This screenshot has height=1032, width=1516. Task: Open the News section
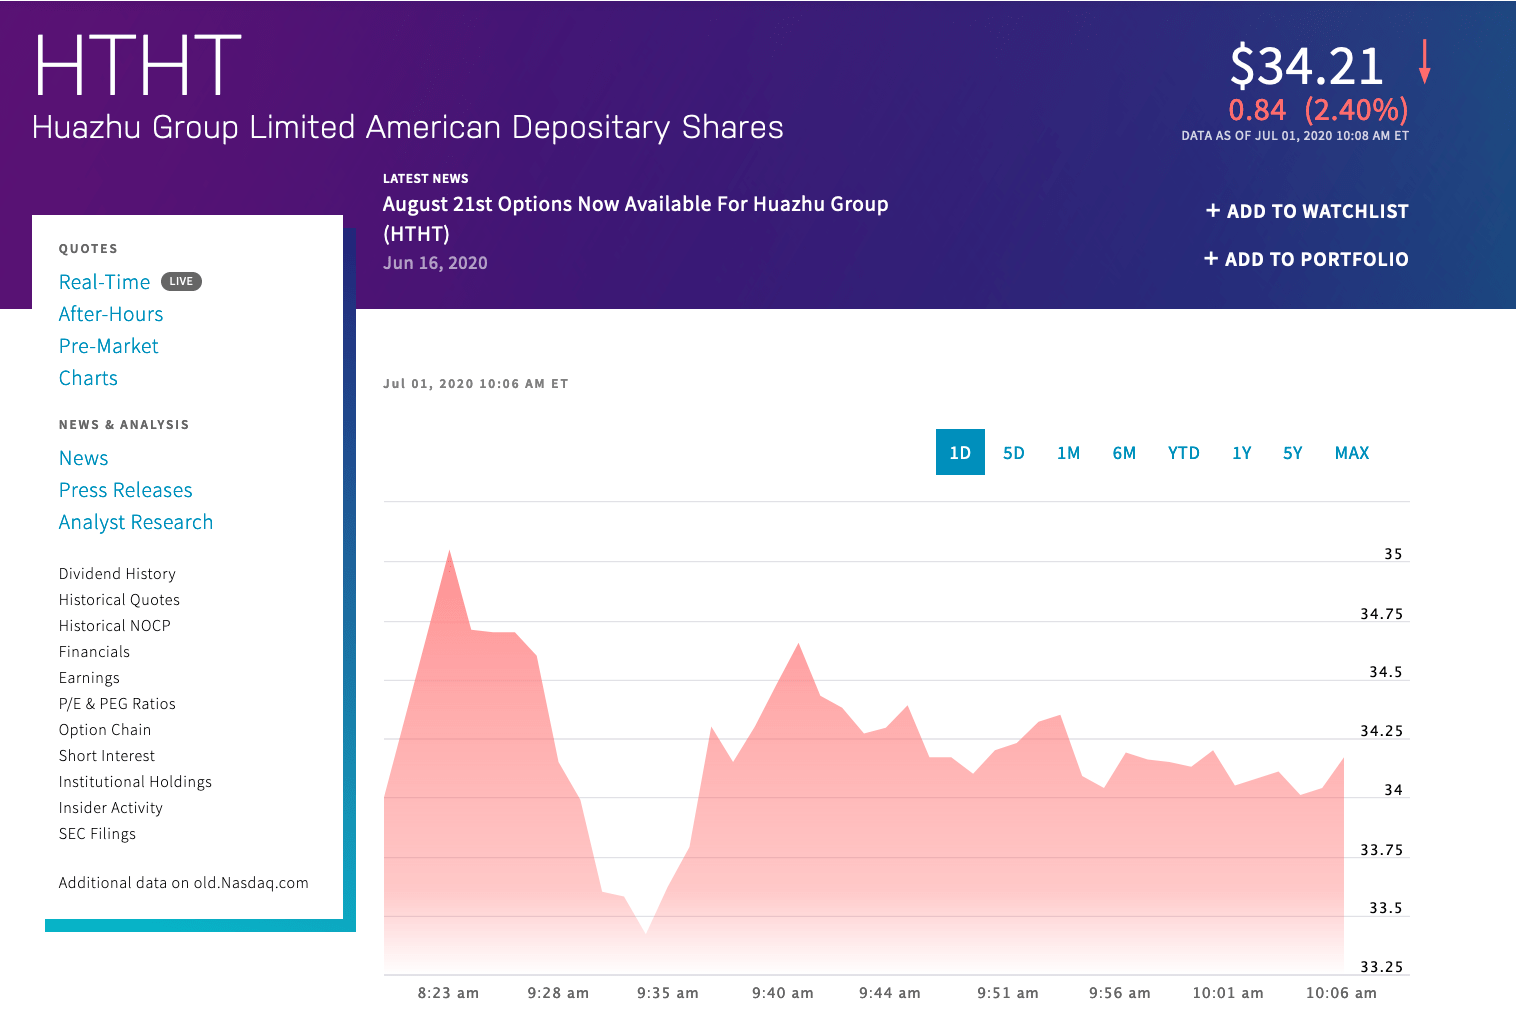[83, 458]
